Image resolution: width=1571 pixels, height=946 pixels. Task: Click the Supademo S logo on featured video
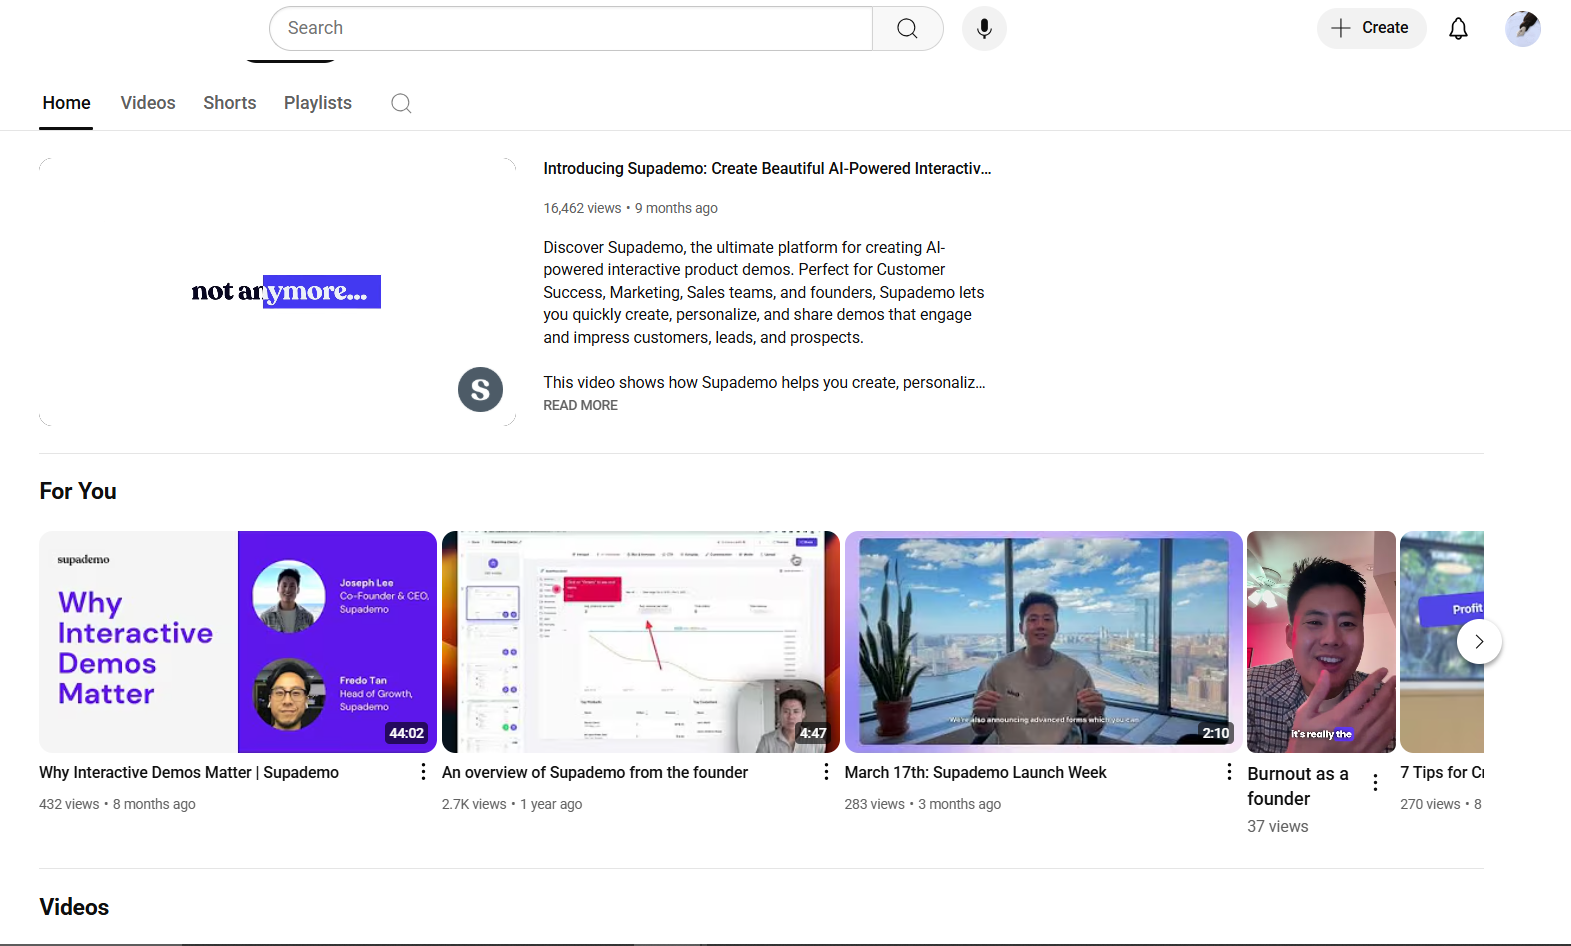(480, 389)
